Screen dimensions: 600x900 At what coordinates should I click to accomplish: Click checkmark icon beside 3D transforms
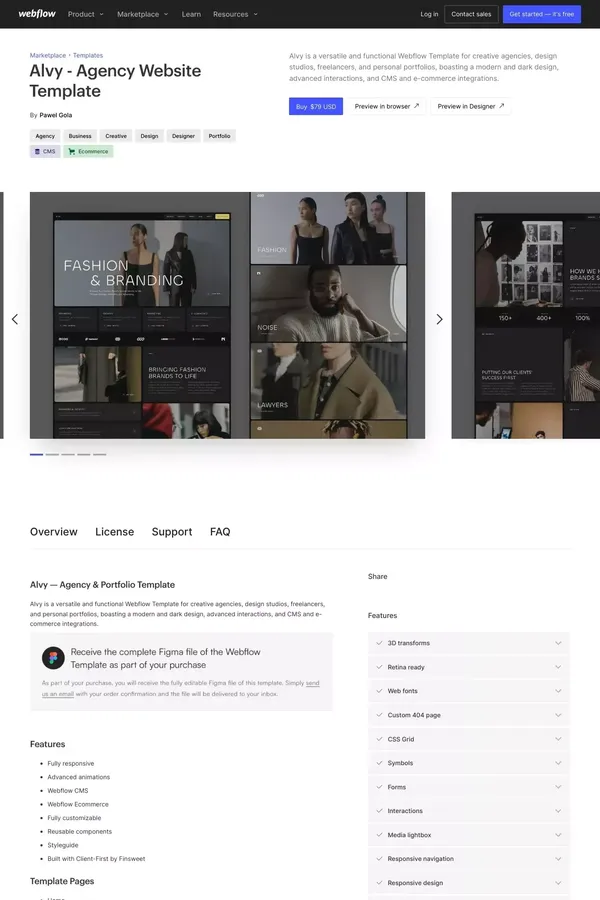point(379,643)
